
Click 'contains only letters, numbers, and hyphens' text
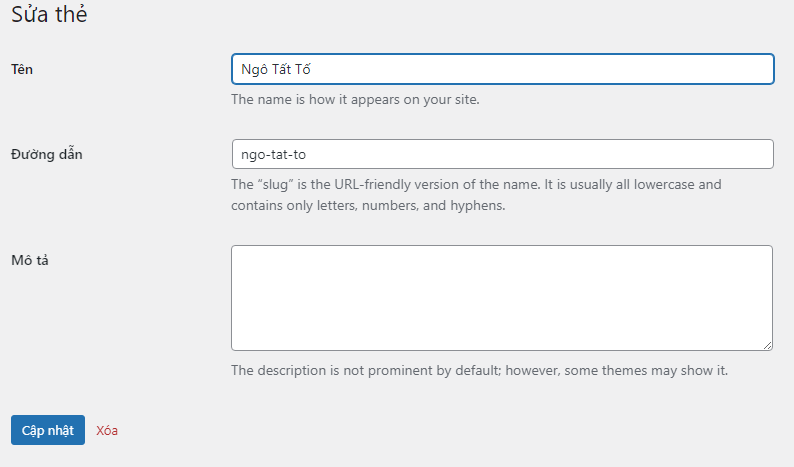pos(368,206)
